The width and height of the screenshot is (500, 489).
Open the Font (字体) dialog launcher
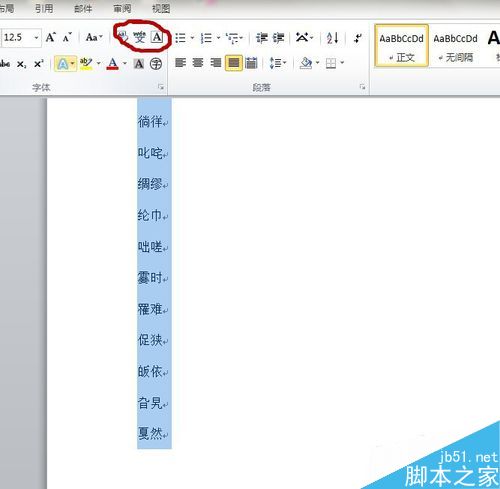pos(161,87)
